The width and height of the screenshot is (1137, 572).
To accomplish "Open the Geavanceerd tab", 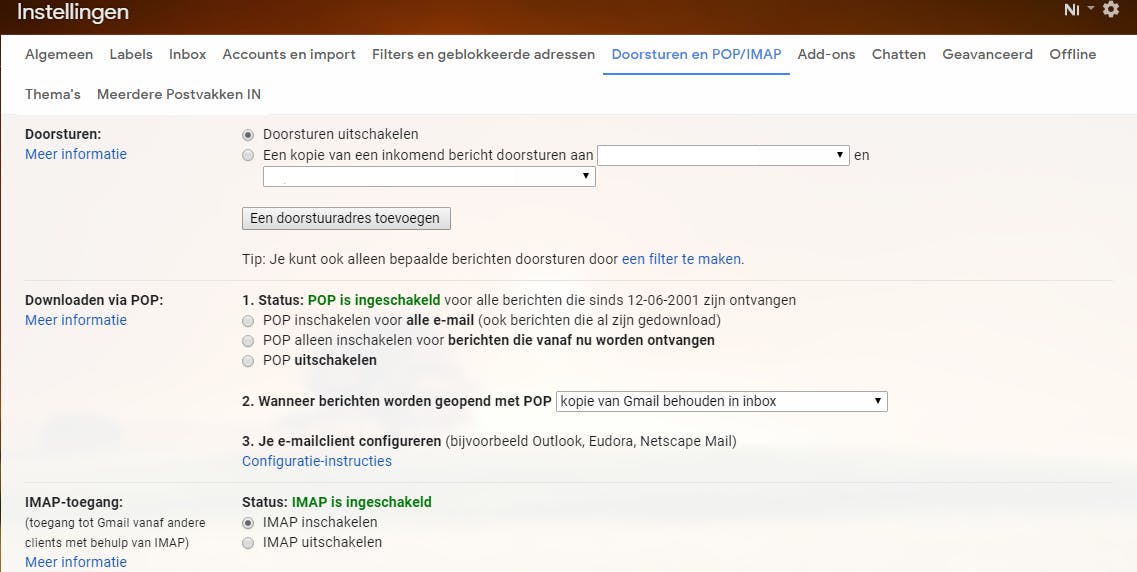I will click(x=987, y=55).
